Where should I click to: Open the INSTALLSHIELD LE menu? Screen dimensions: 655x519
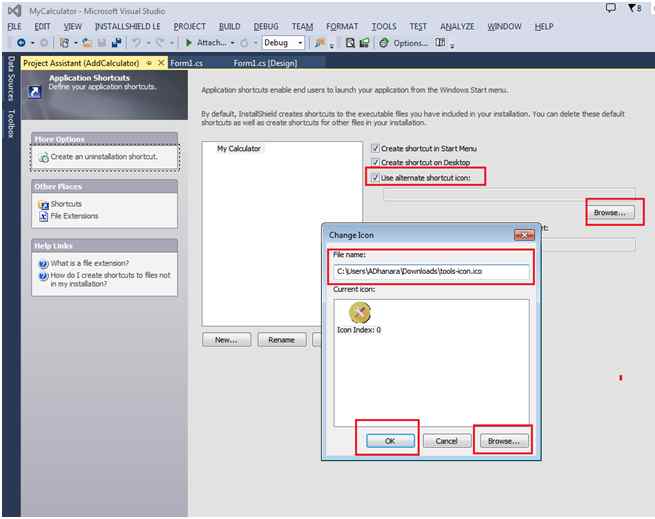(x=127, y=26)
